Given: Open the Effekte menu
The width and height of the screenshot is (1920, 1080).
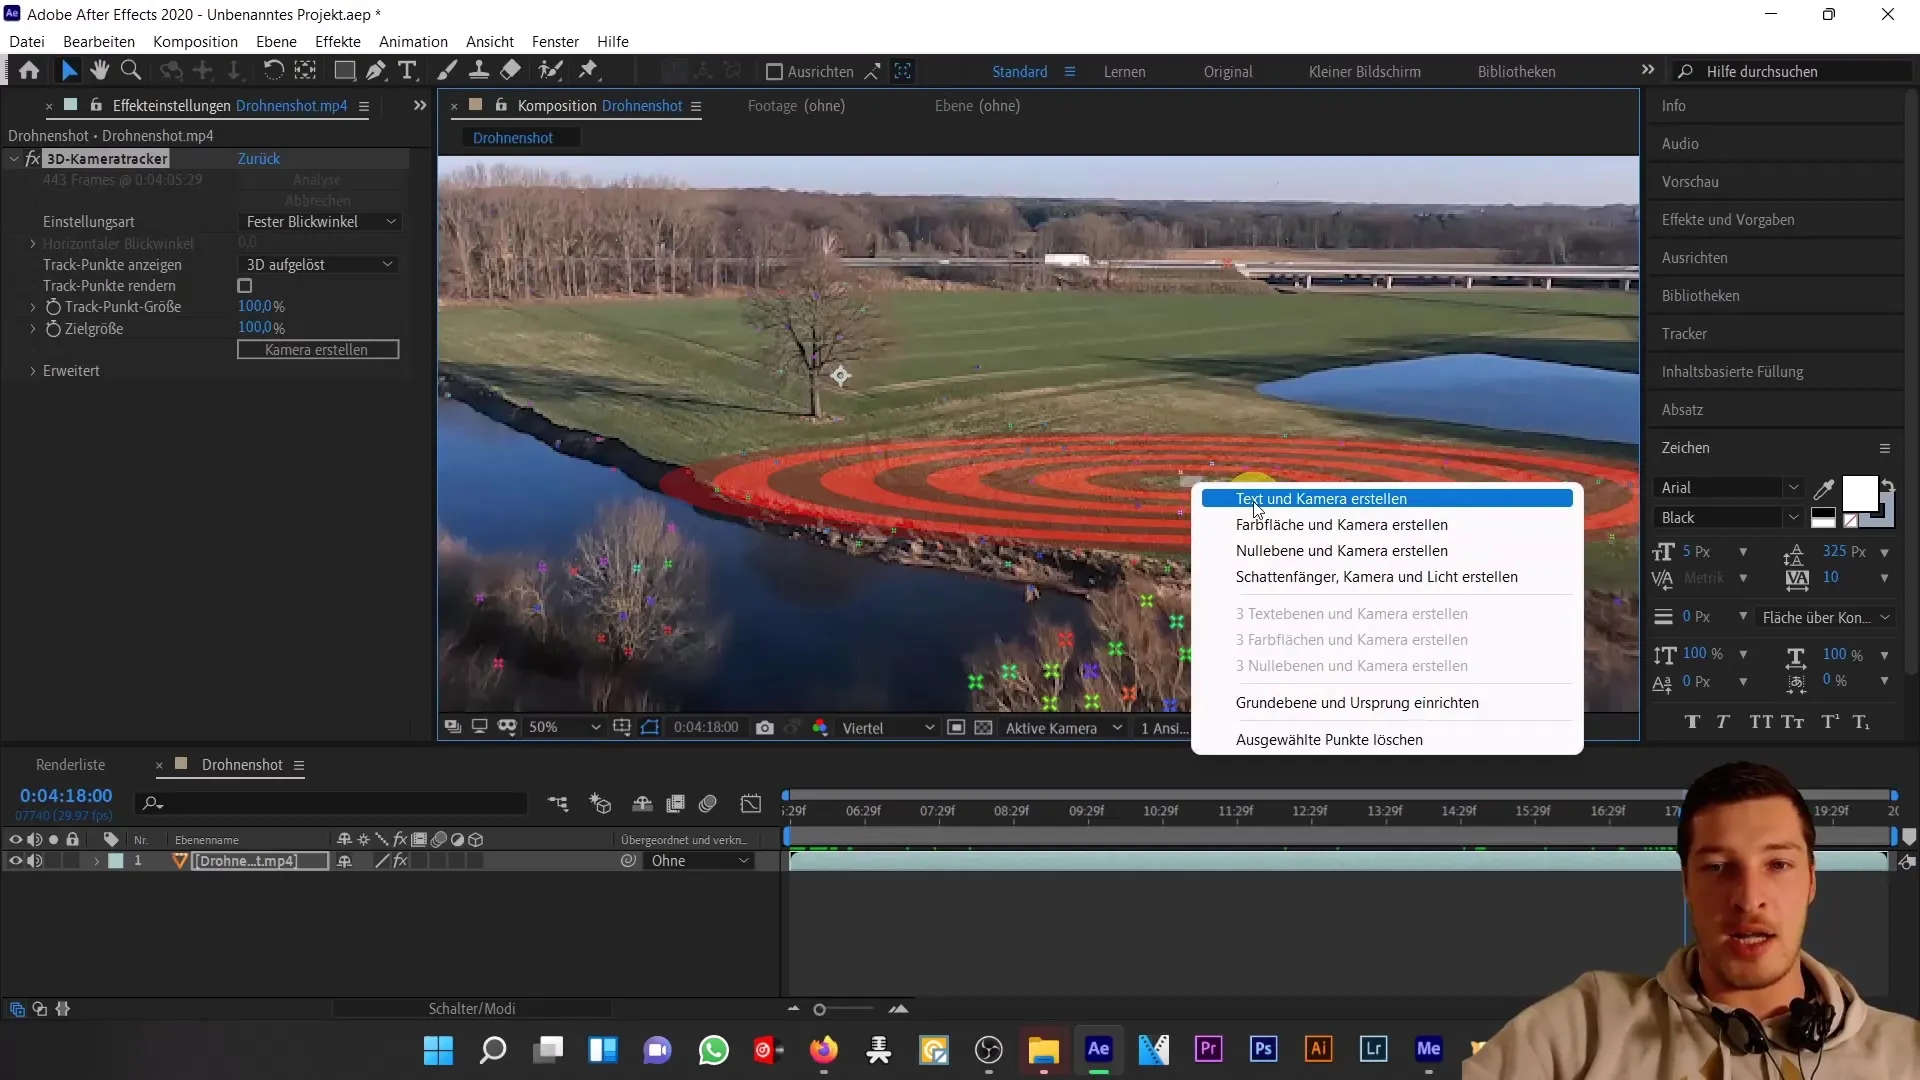Looking at the screenshot, I should pyautogui.click(x=338, y=42).
